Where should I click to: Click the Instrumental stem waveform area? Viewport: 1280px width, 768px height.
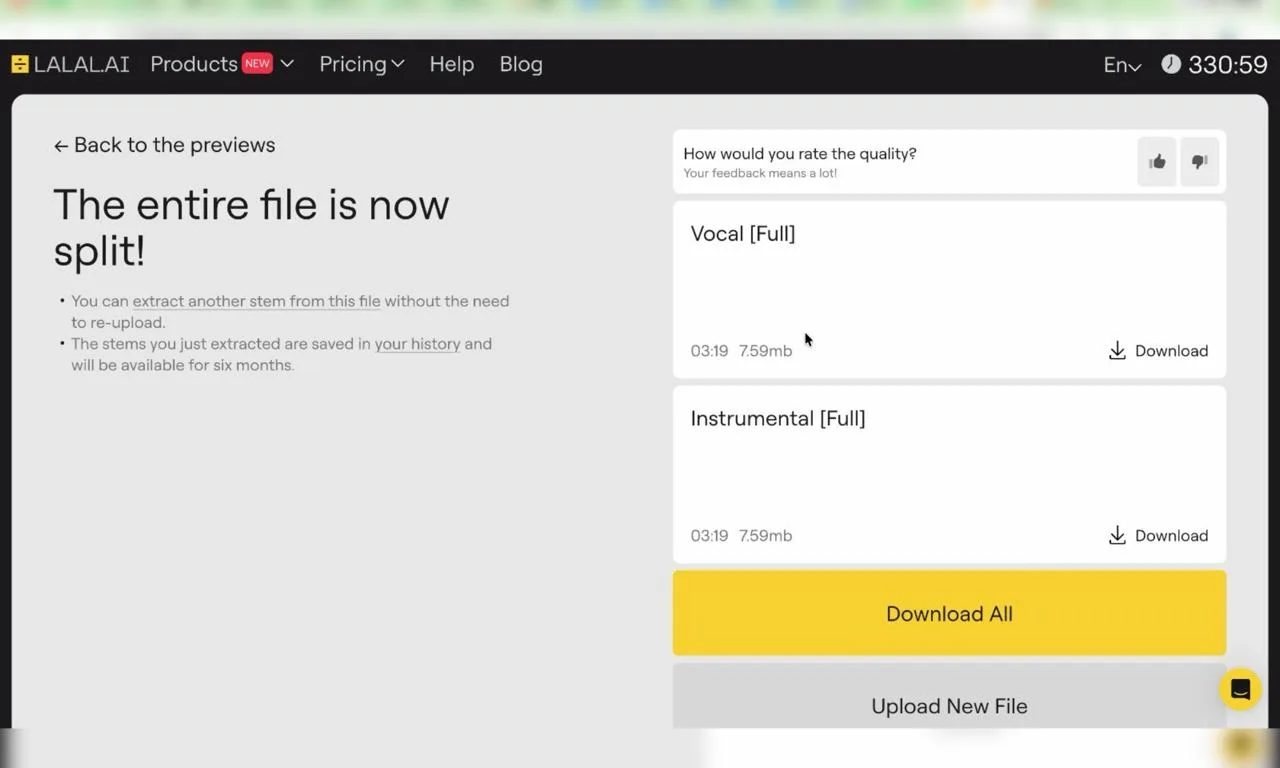pos(949,477)
